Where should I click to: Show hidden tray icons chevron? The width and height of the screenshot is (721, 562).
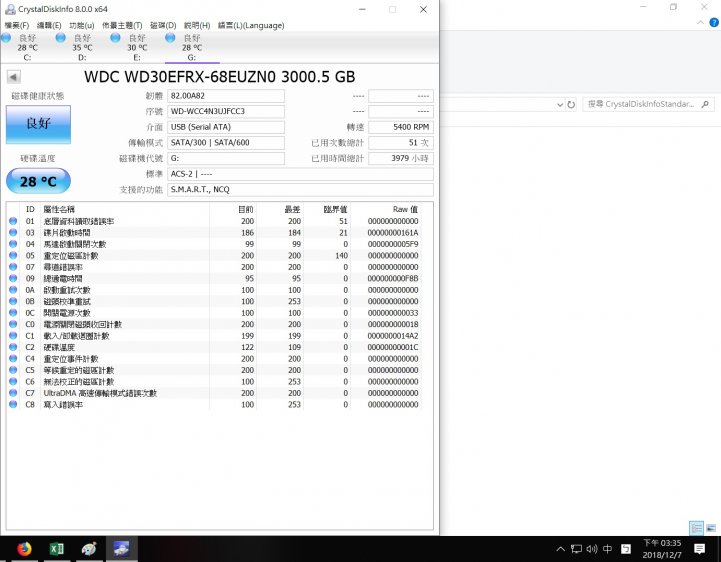click(x=561, y=549)
